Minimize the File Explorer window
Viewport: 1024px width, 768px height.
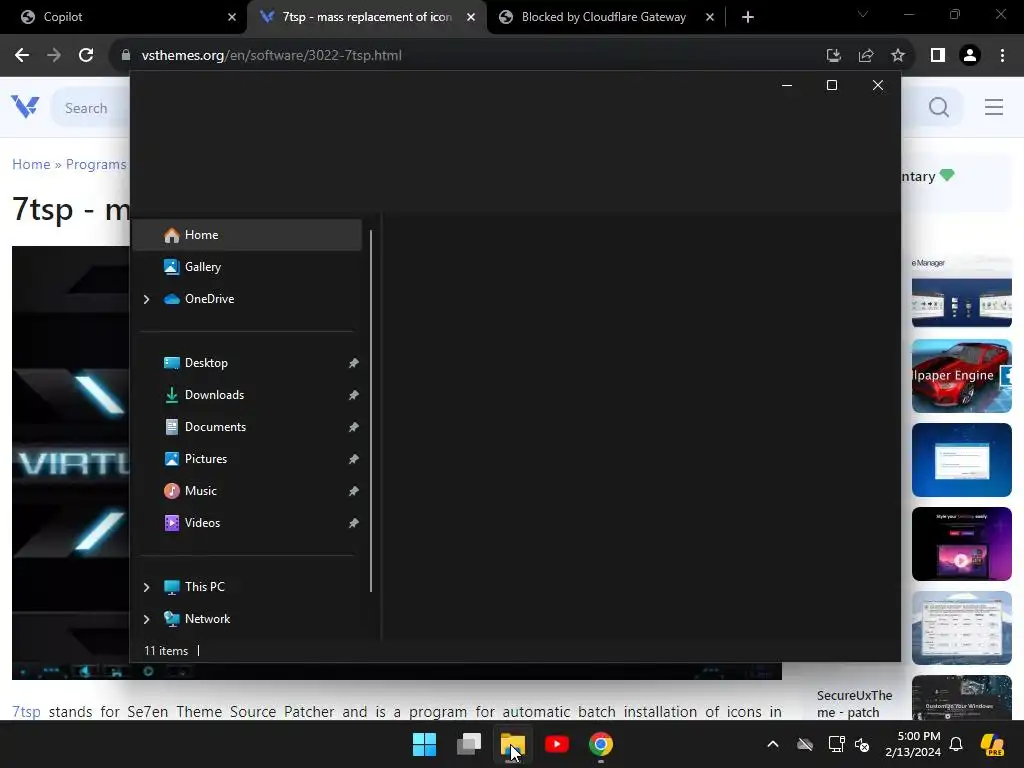pyautogui.click(x=787, y=86)
